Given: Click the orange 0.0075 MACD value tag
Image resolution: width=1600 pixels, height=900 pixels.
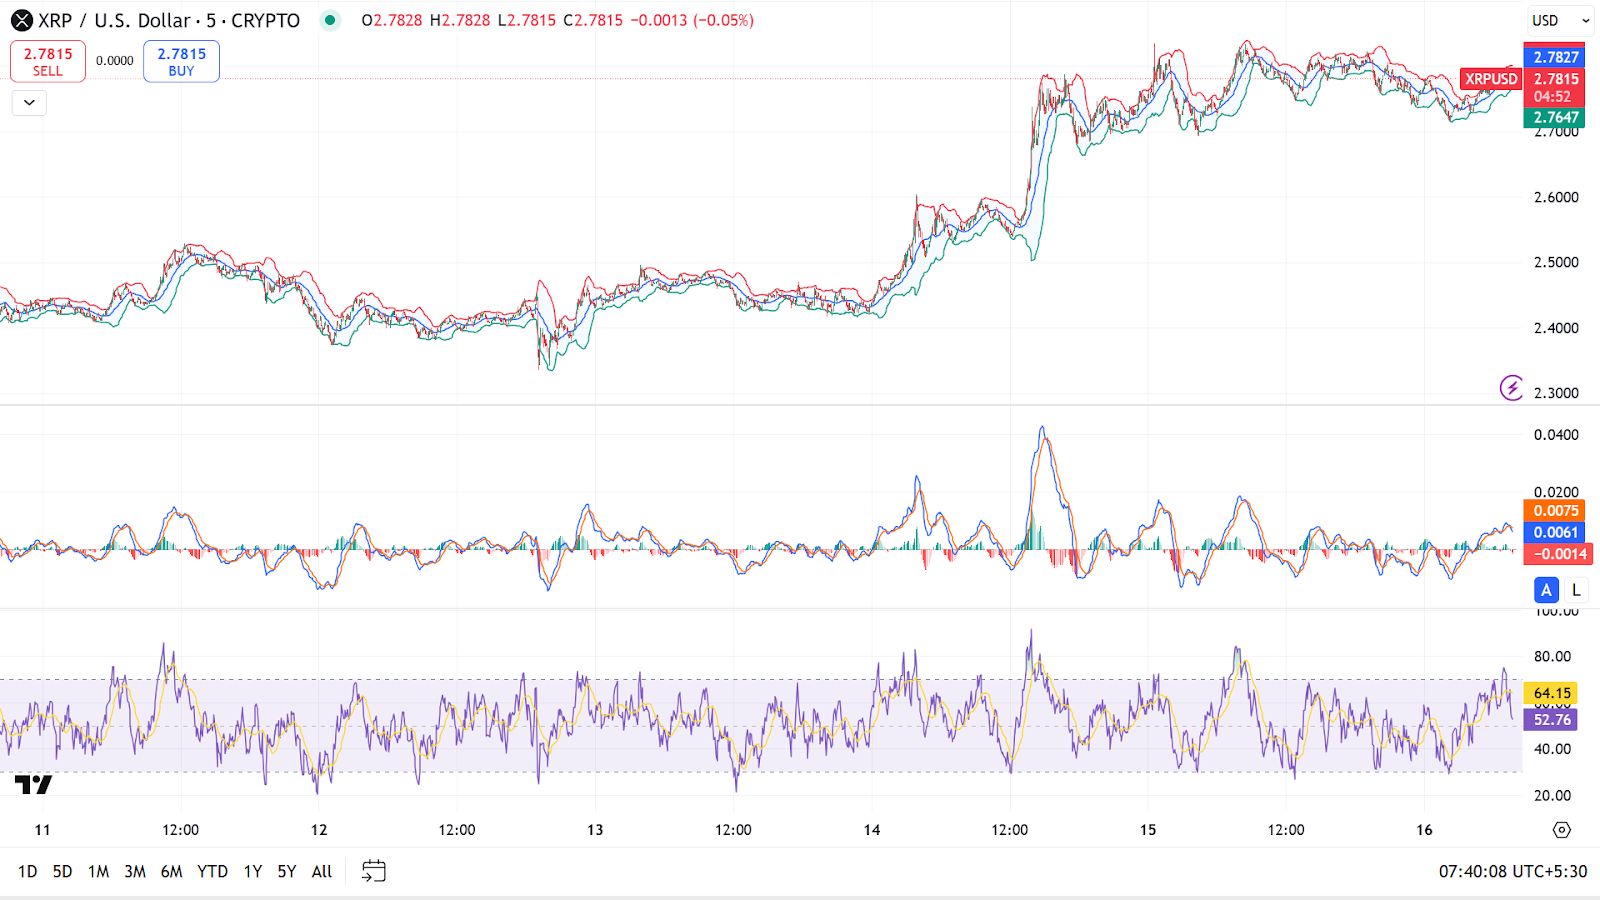Looking at the screenshot, I should (1555, 511).
